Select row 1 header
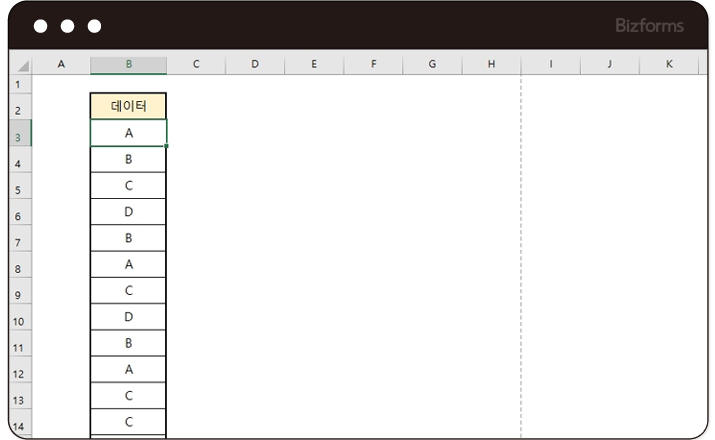 pyautogui.click(x=21, y=84)
